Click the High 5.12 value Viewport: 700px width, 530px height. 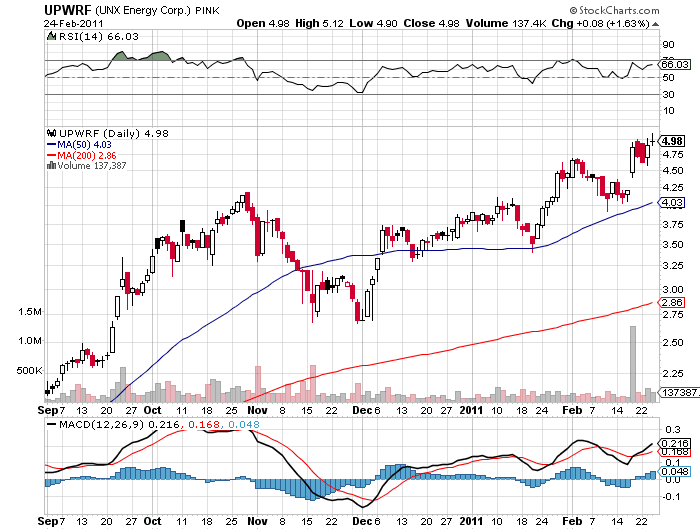point(319,23)
